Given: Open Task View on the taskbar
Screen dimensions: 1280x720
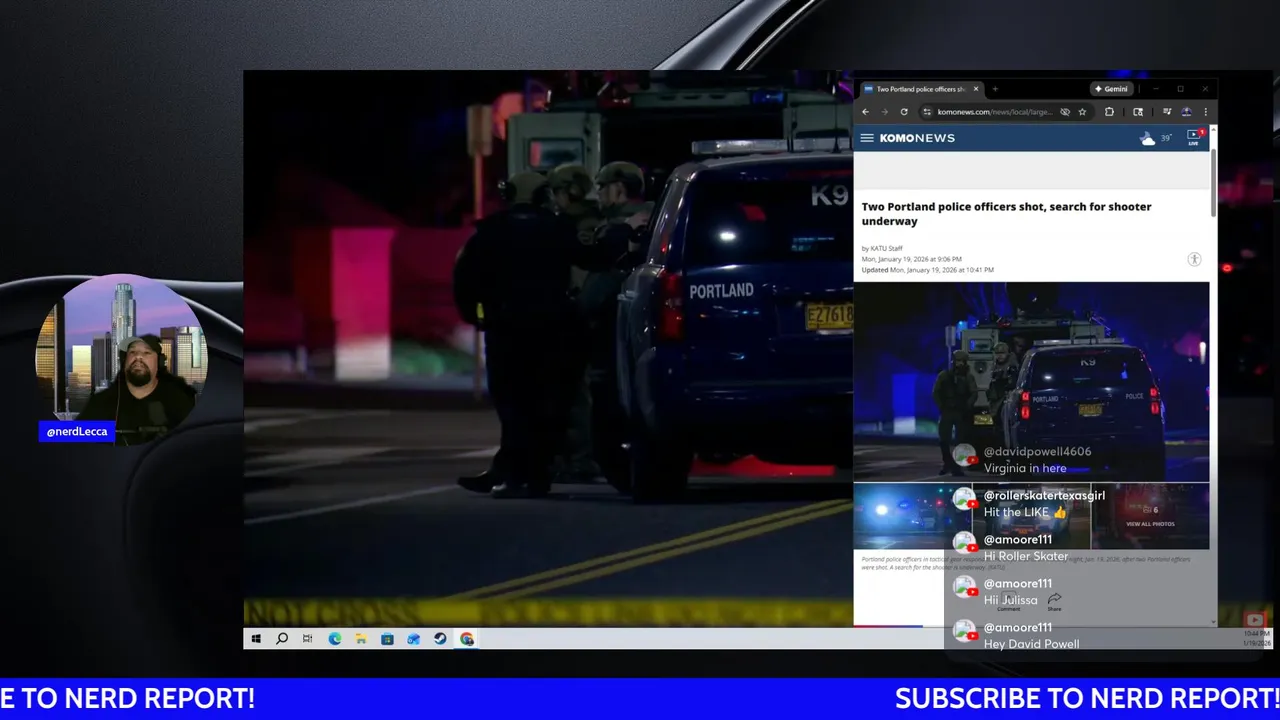Looking at the screenshot, I should [308, 639].
